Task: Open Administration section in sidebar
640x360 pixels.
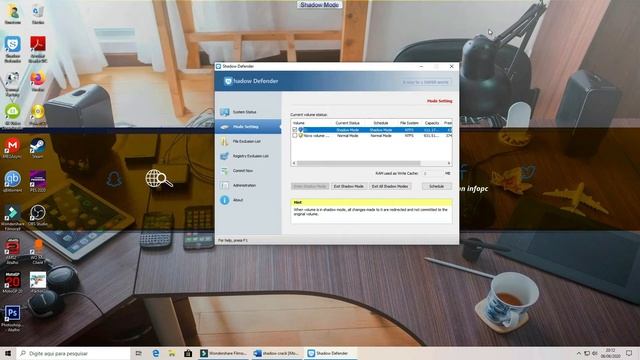Action: [248, 185]
